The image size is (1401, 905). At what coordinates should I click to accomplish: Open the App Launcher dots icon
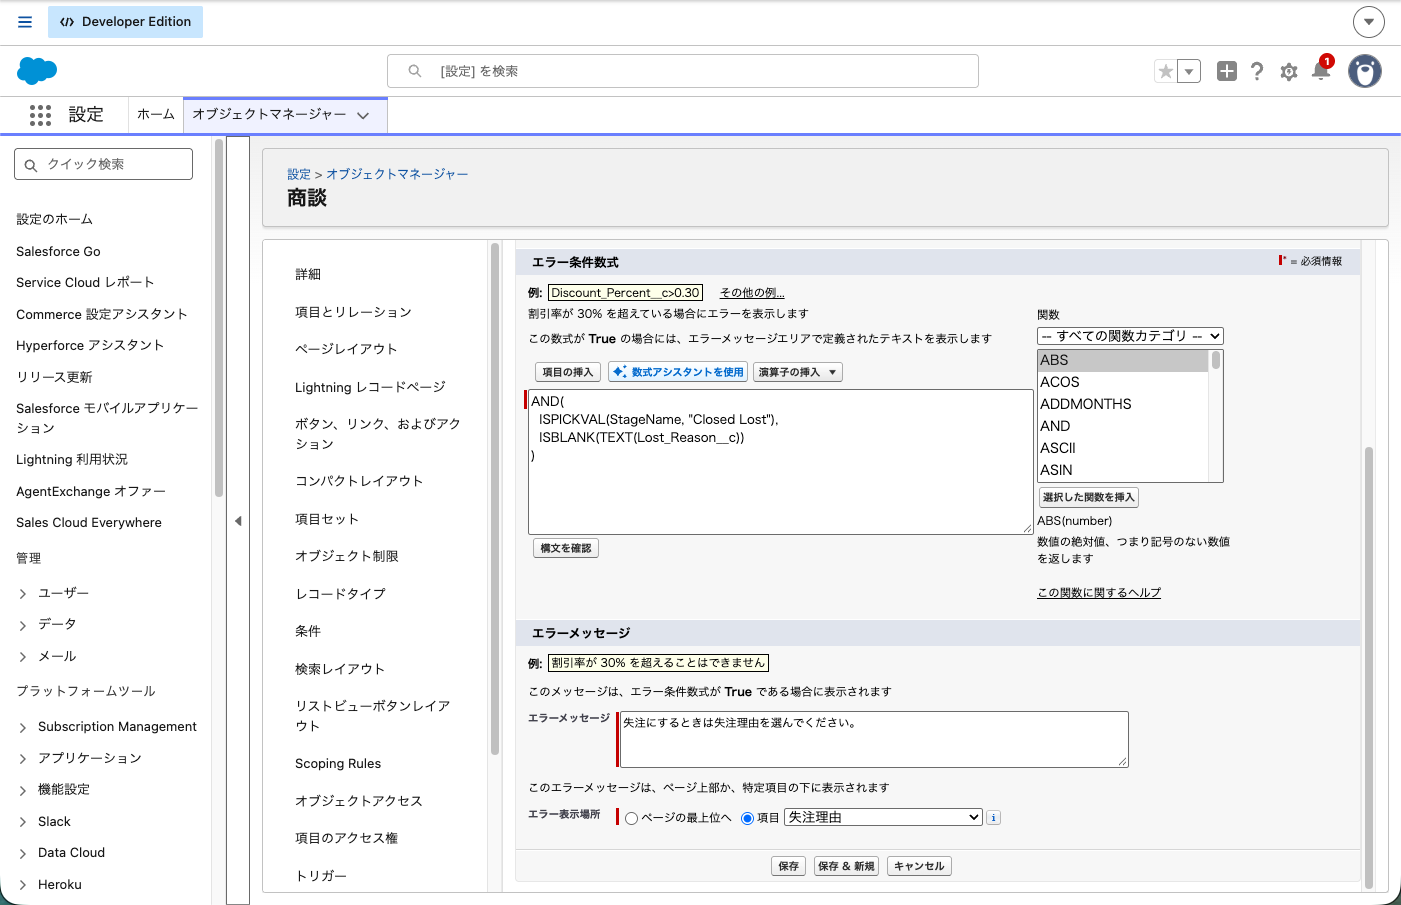(x=40, y=115)
